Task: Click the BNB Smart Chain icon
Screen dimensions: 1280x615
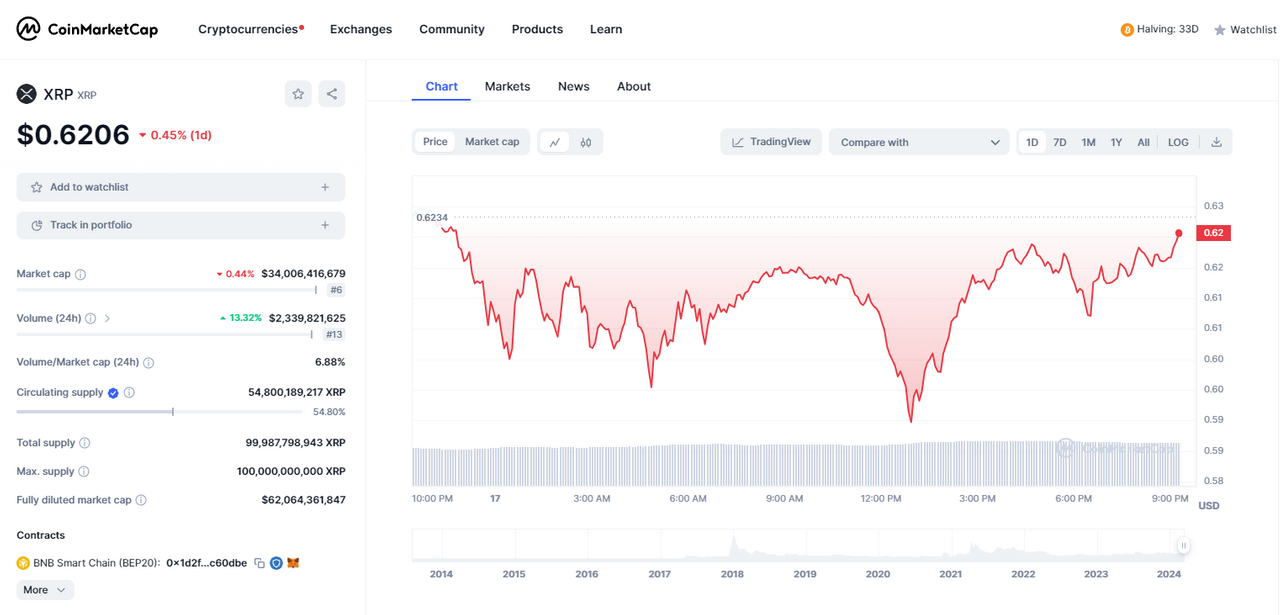Action: click(23, 563)
